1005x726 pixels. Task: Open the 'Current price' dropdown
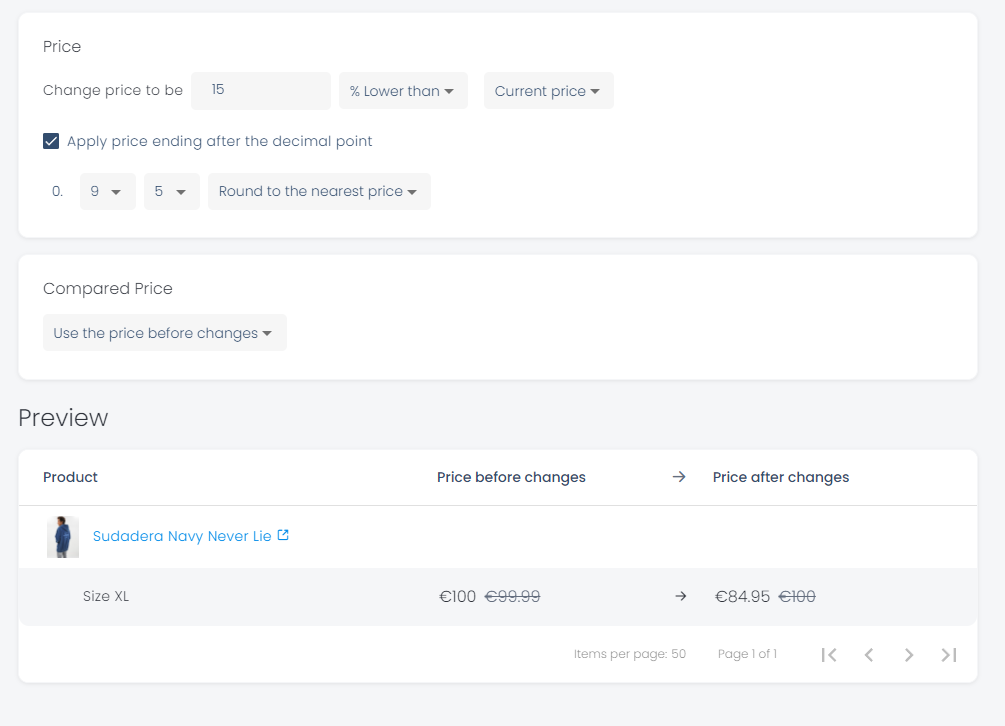[x=548, y=91]
